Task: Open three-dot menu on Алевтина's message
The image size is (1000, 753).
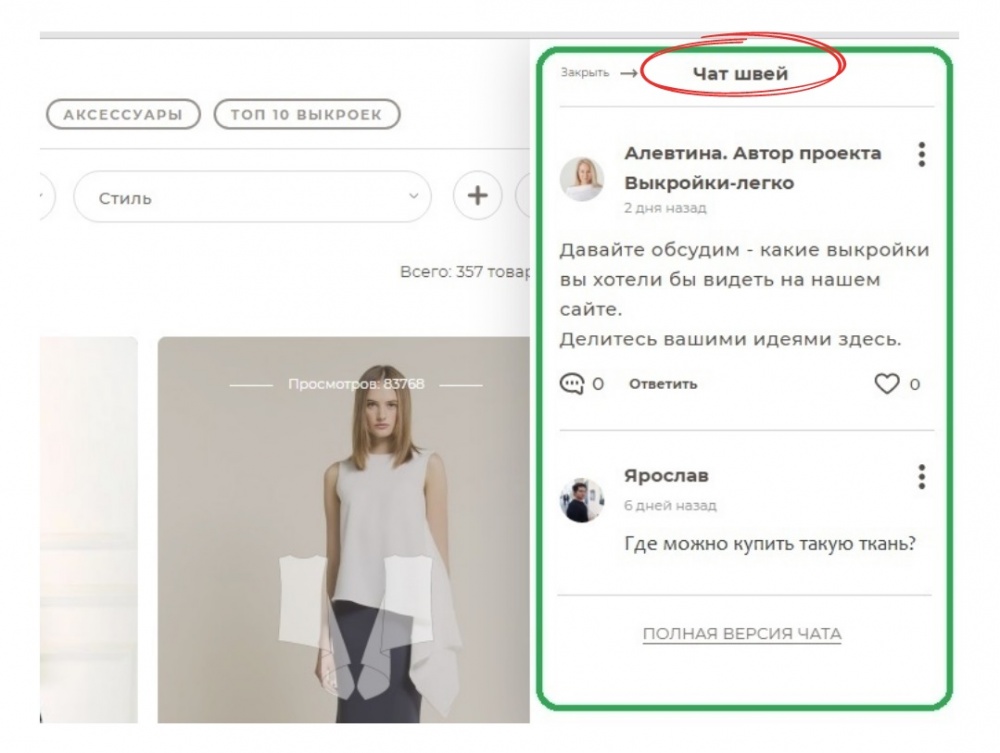Action: (921, 154)
